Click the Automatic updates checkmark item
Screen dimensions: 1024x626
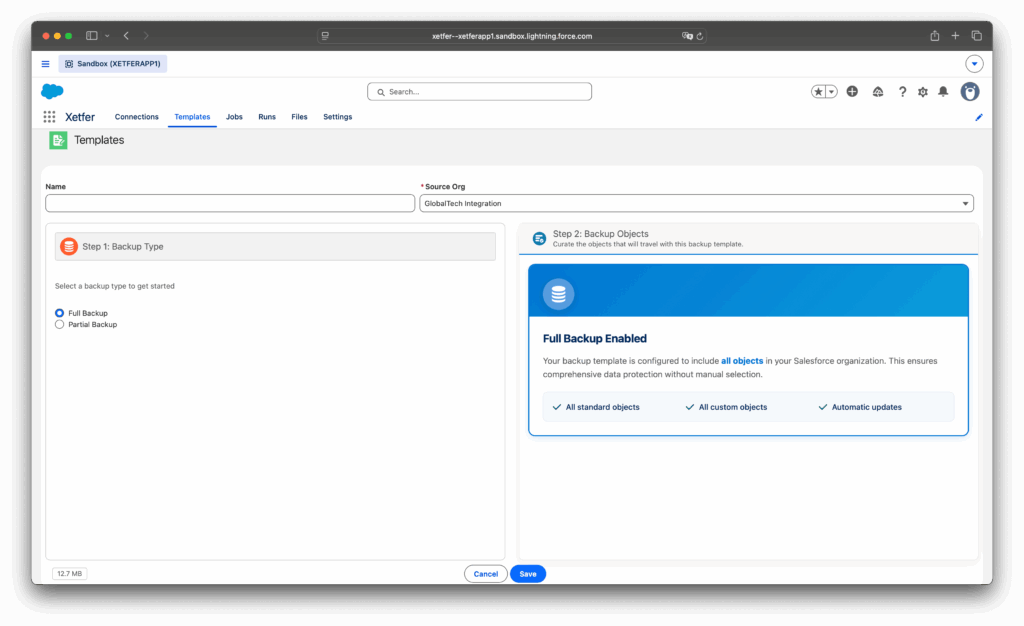[860, 407]
